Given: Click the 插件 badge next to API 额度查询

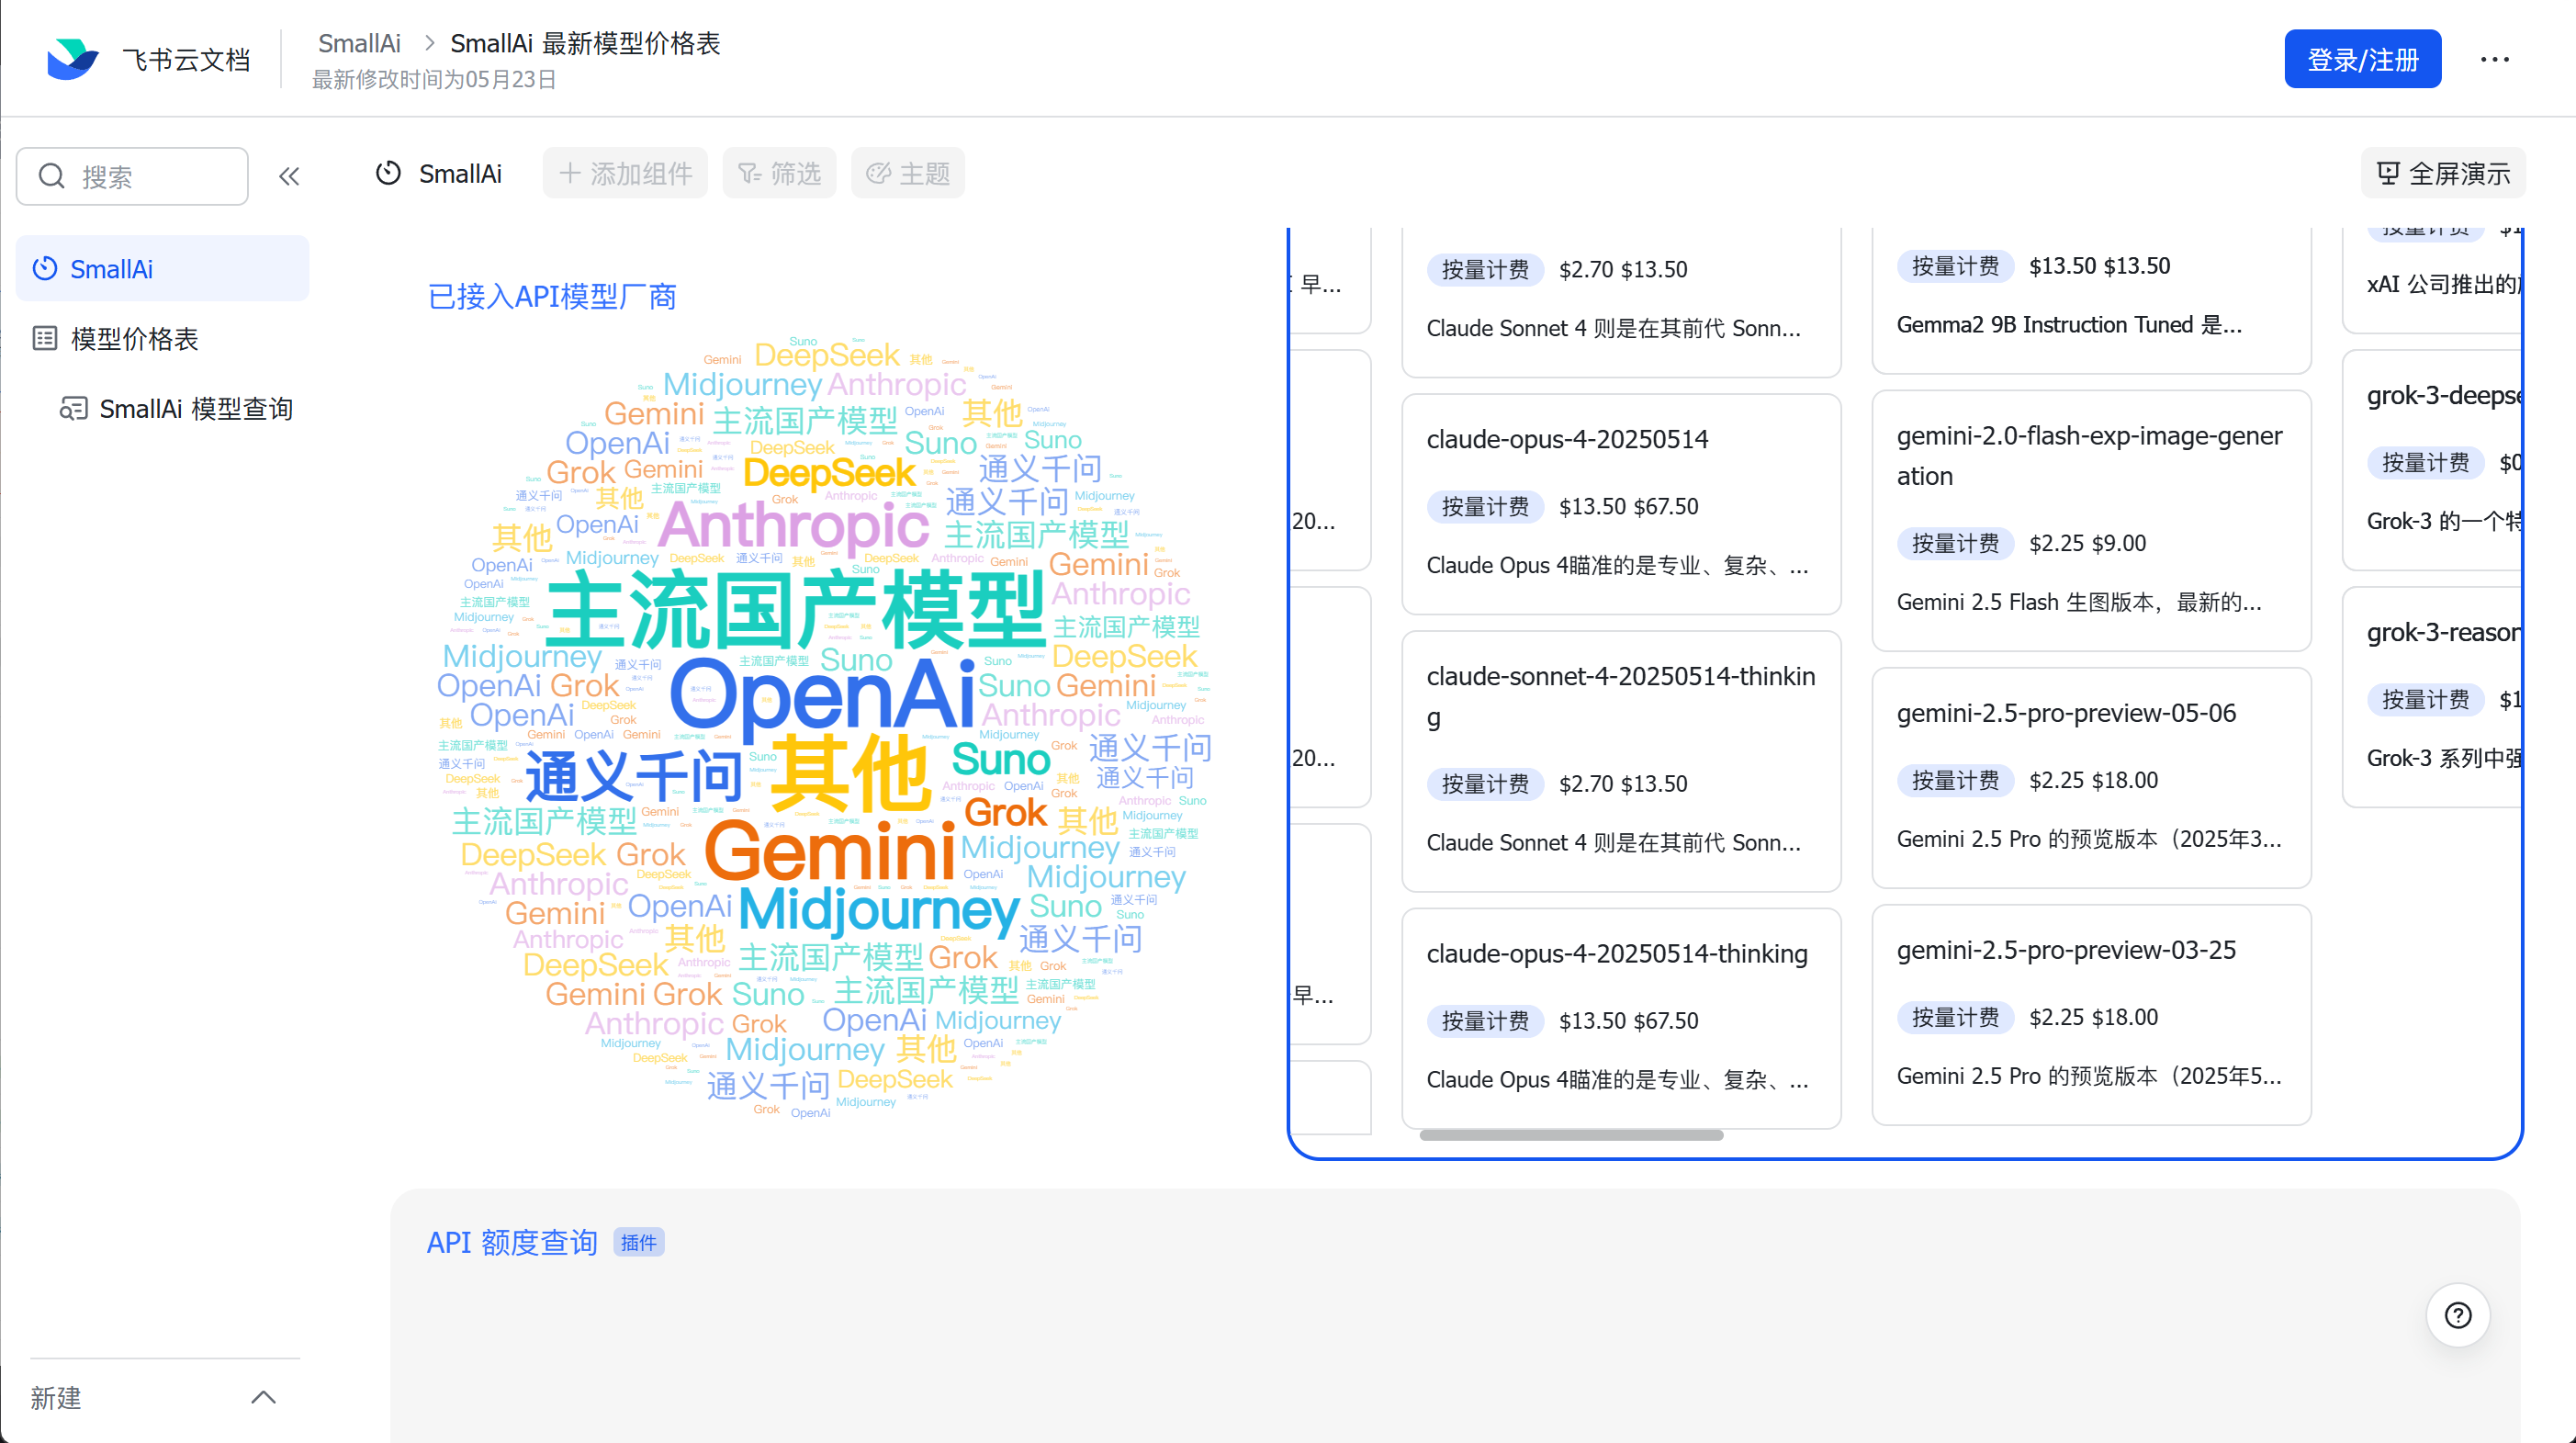Looking at the screenshot, I should point(638,1241).
